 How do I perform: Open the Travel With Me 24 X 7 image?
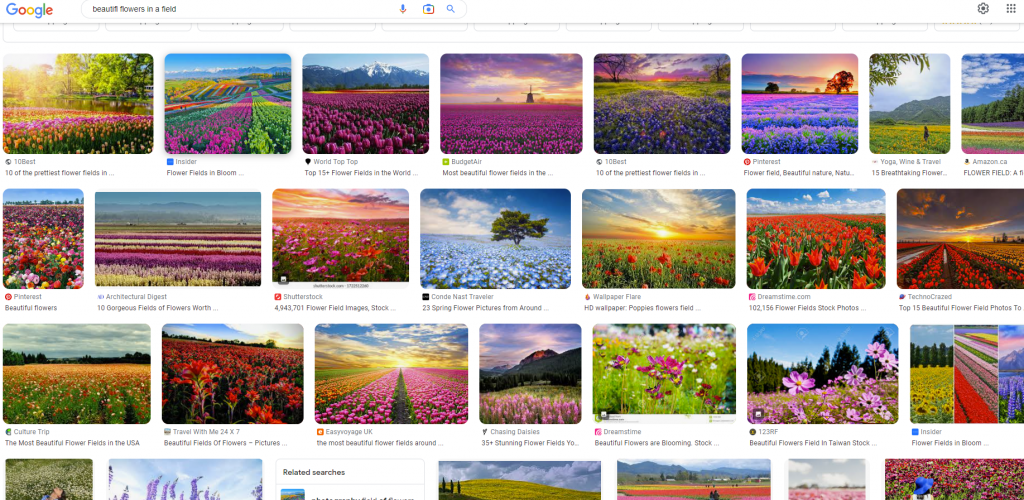pos(232,374)
